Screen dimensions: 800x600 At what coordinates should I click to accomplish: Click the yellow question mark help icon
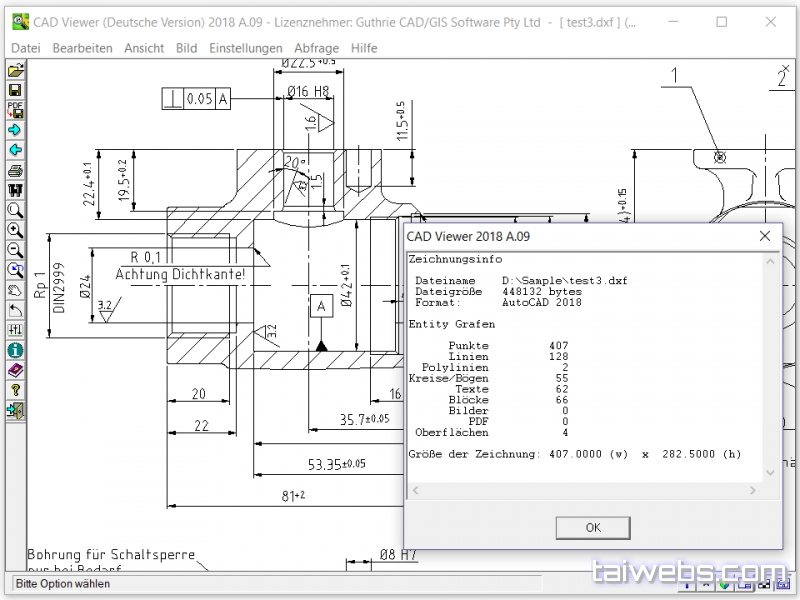pos(15,390)
